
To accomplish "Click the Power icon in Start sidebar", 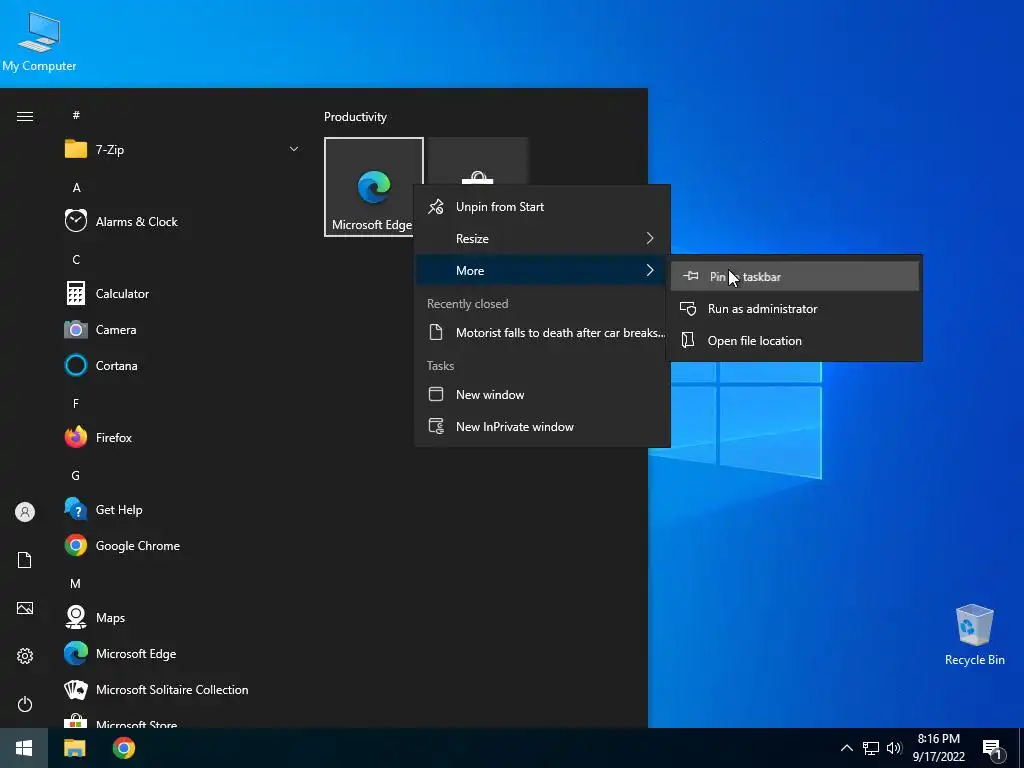I will pyautogui.click(x=25, y=704).
